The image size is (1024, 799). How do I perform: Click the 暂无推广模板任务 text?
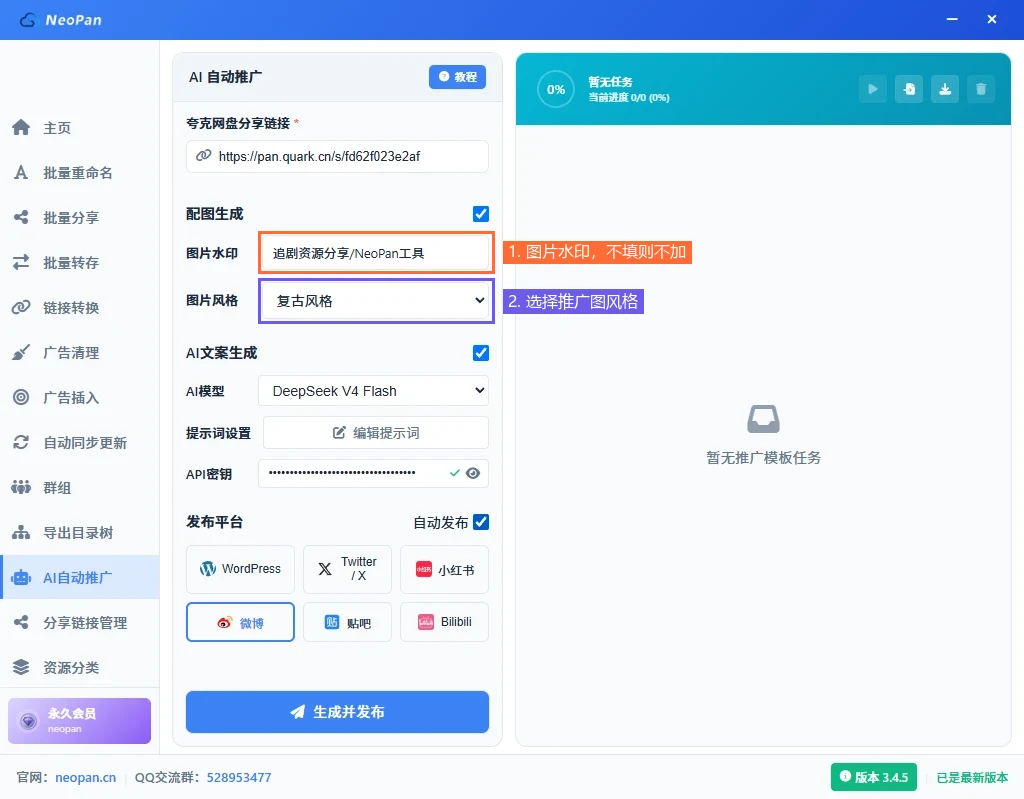tap(763, 457)
